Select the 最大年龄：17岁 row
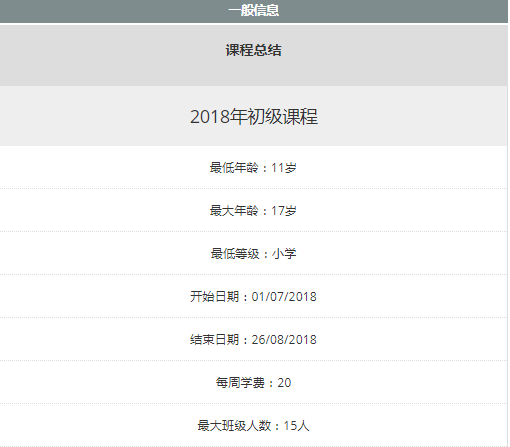This screenshot has height=447, width=510. point(254,210)
